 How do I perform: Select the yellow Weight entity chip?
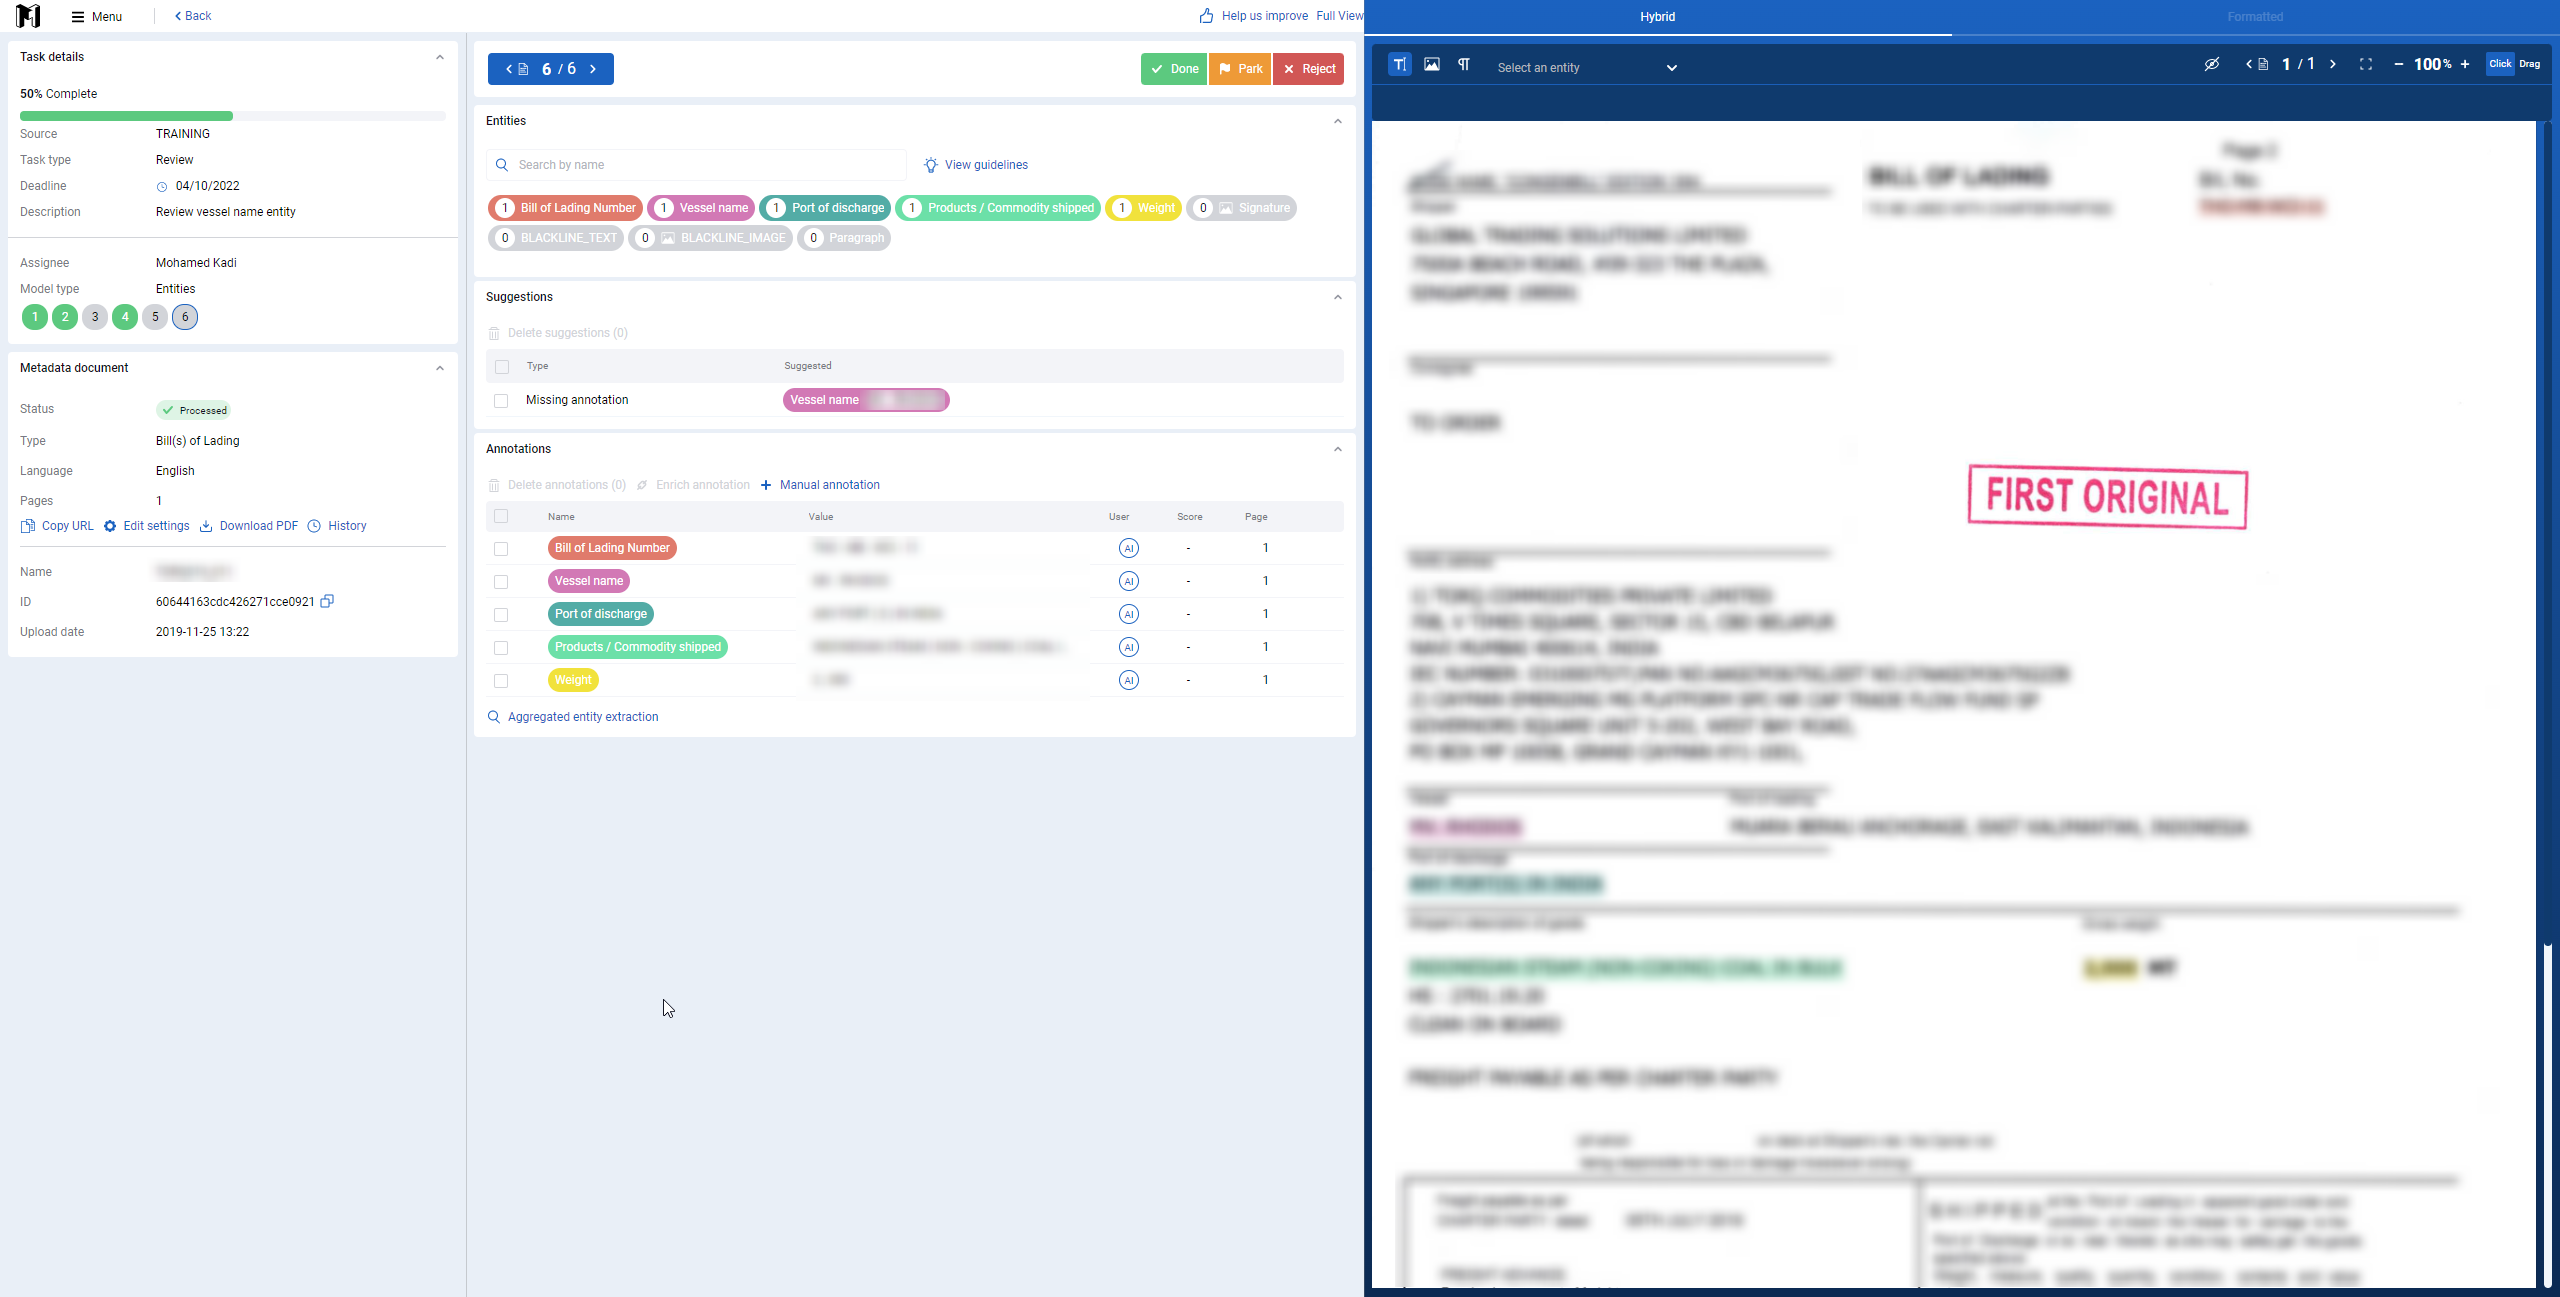[1143, 208]
